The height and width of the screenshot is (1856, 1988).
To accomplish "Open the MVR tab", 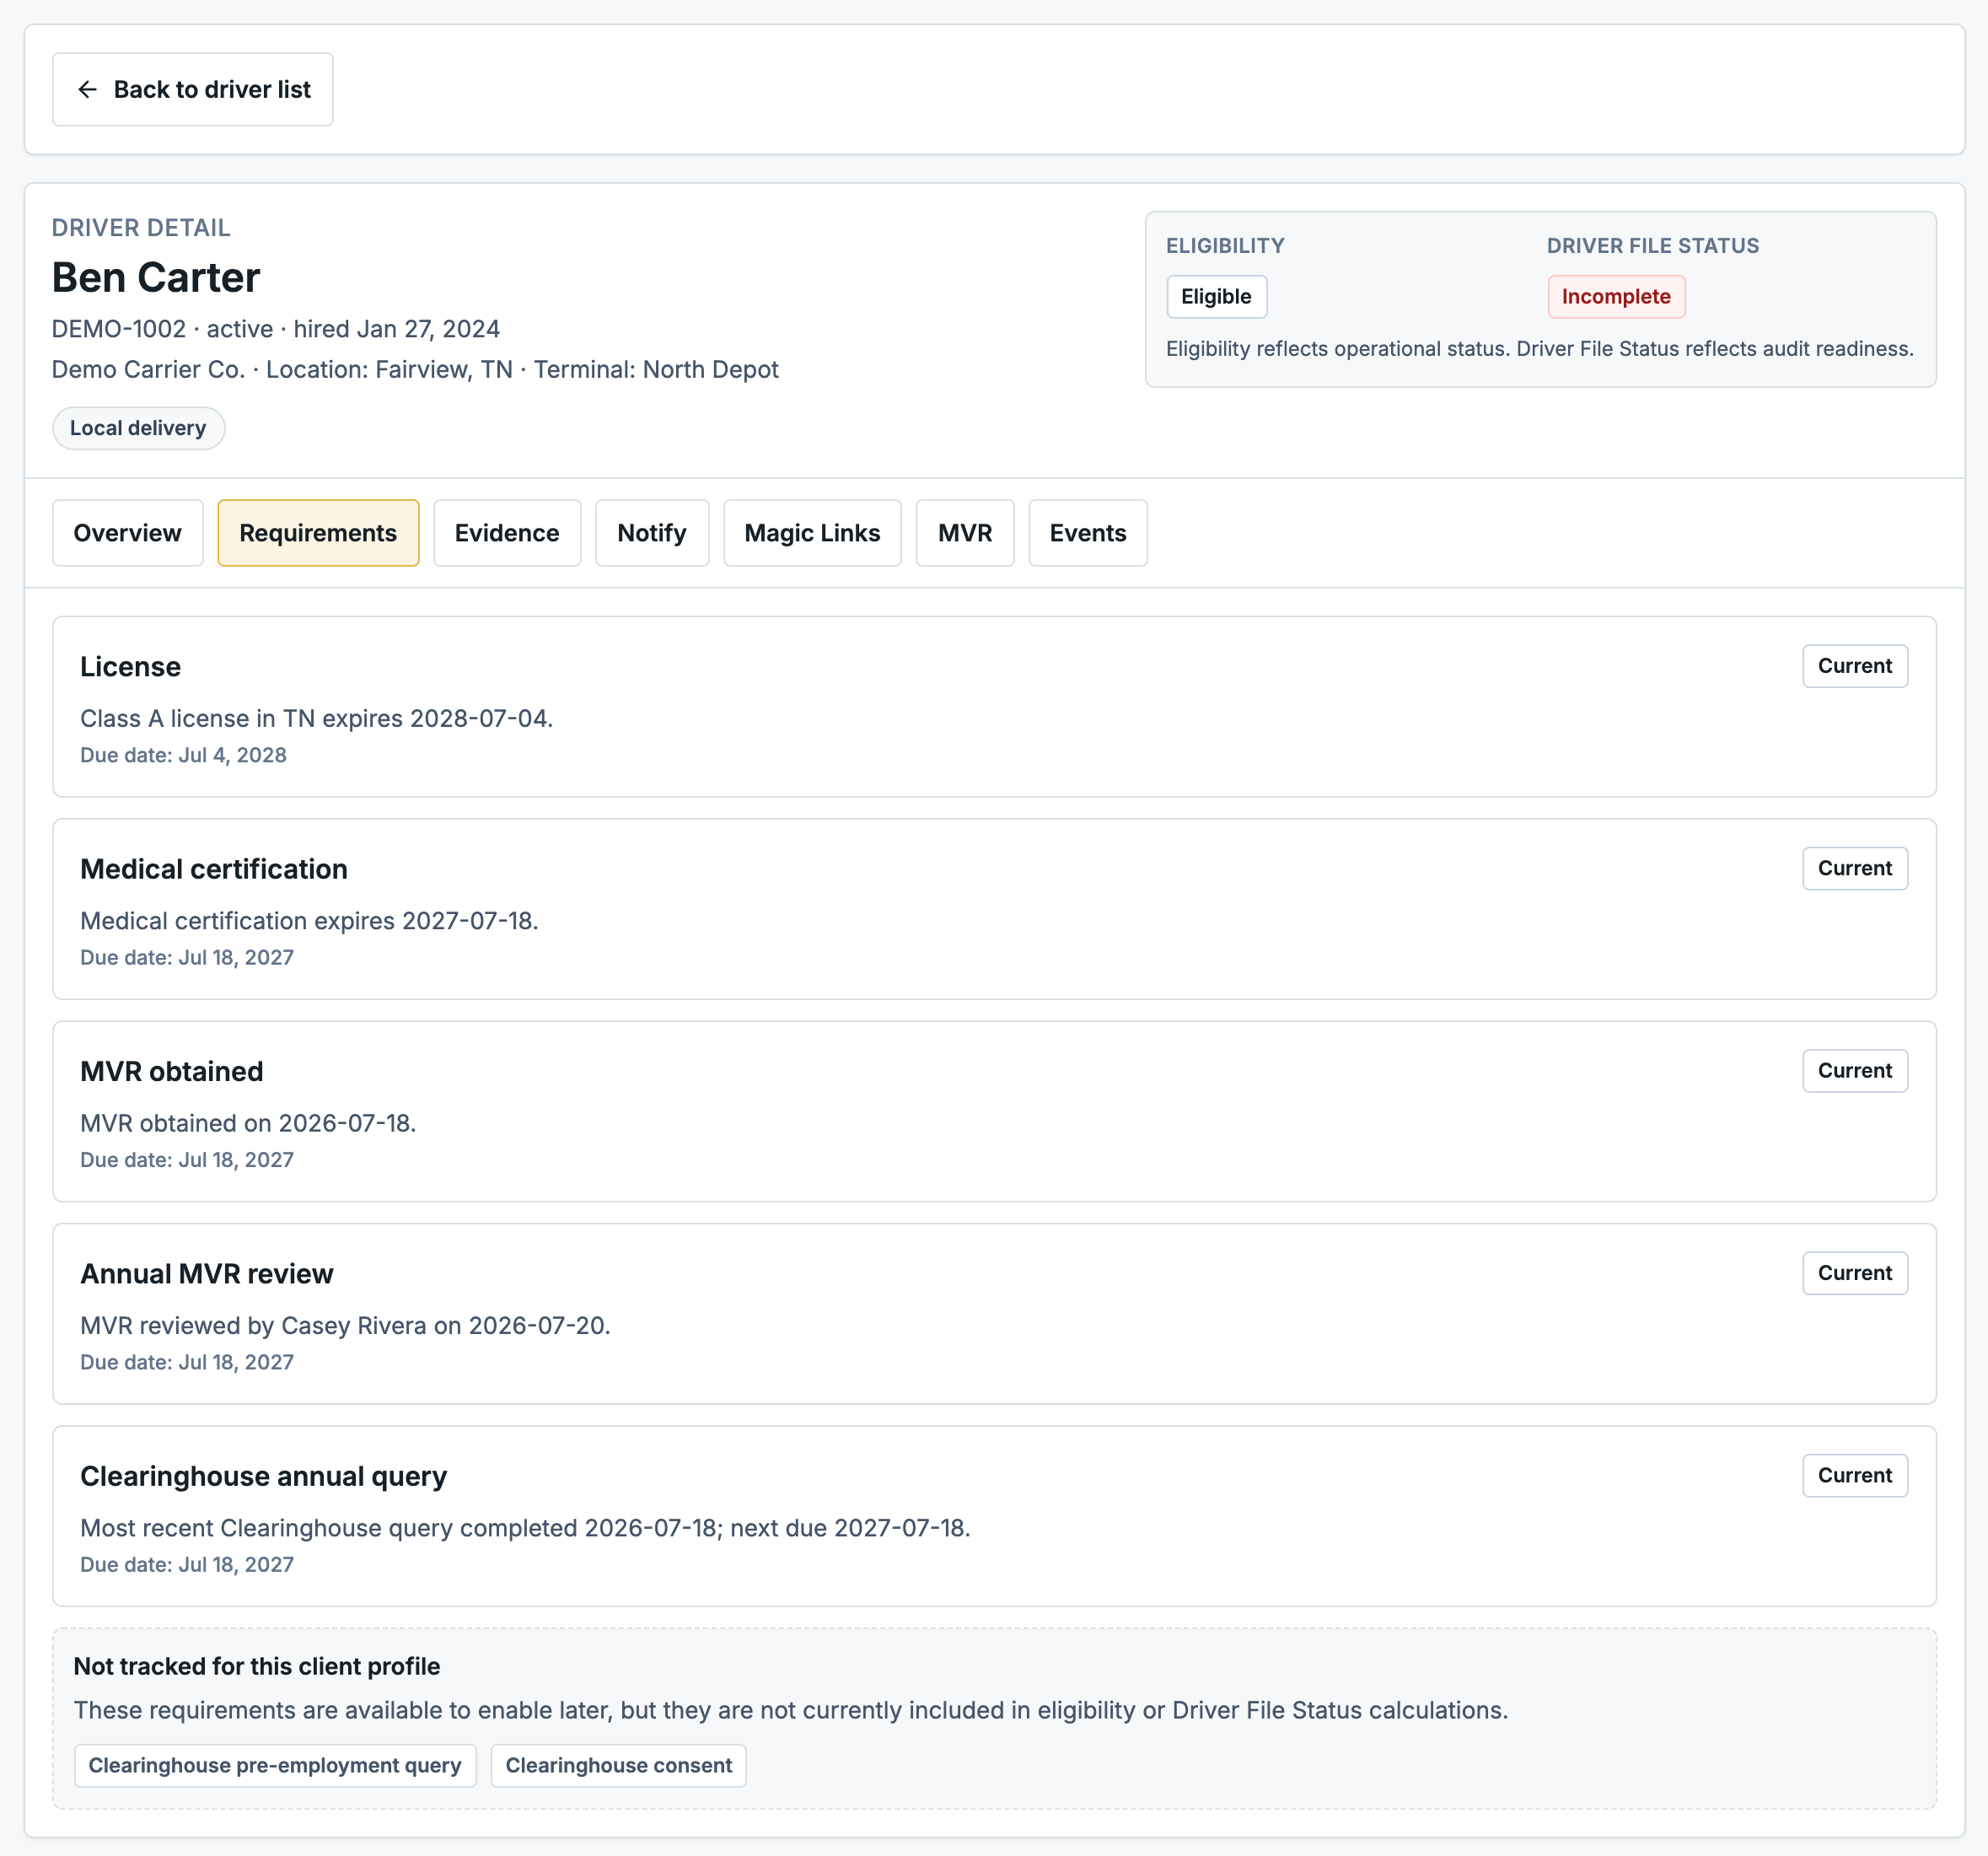I will [965, 533].
